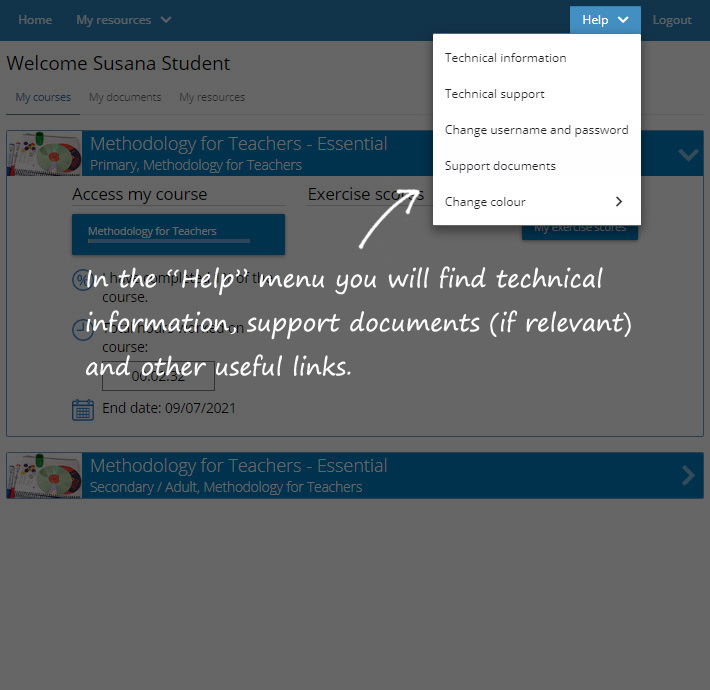Go to Home in the navigation bar
710x690 pixels.
pos(35,20)
